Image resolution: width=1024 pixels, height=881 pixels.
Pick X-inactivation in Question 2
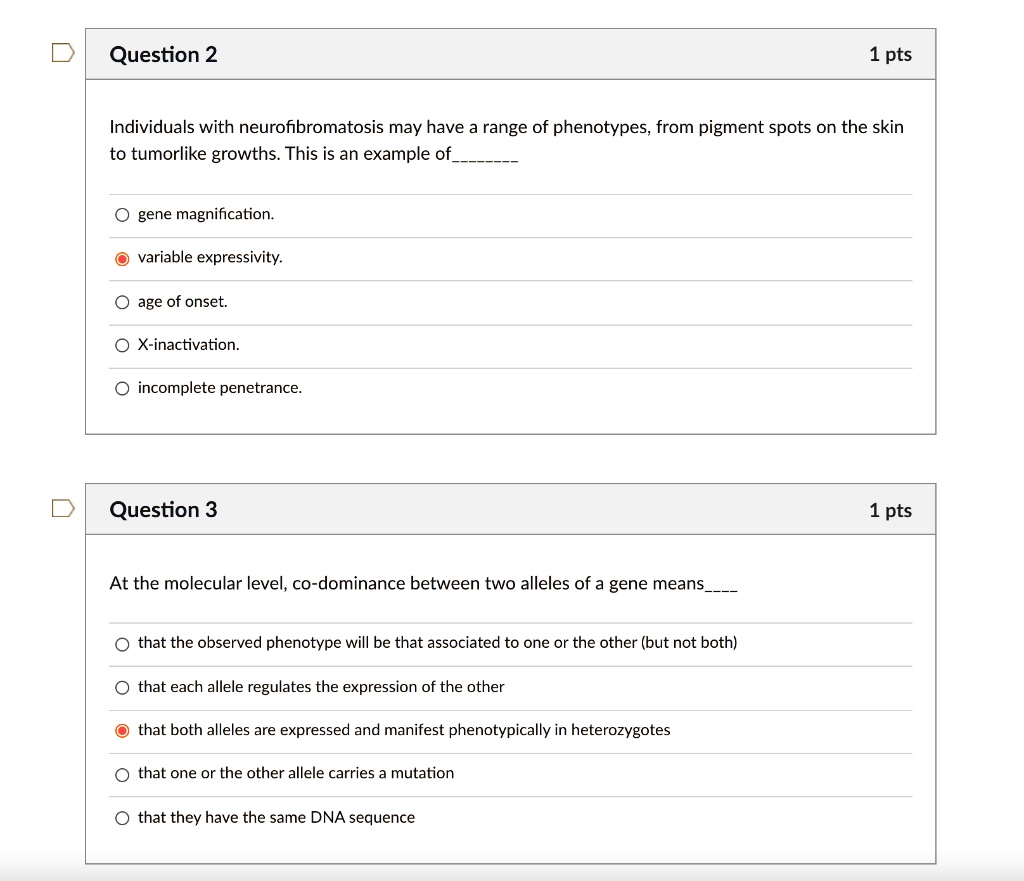click(x=121, y=344)
